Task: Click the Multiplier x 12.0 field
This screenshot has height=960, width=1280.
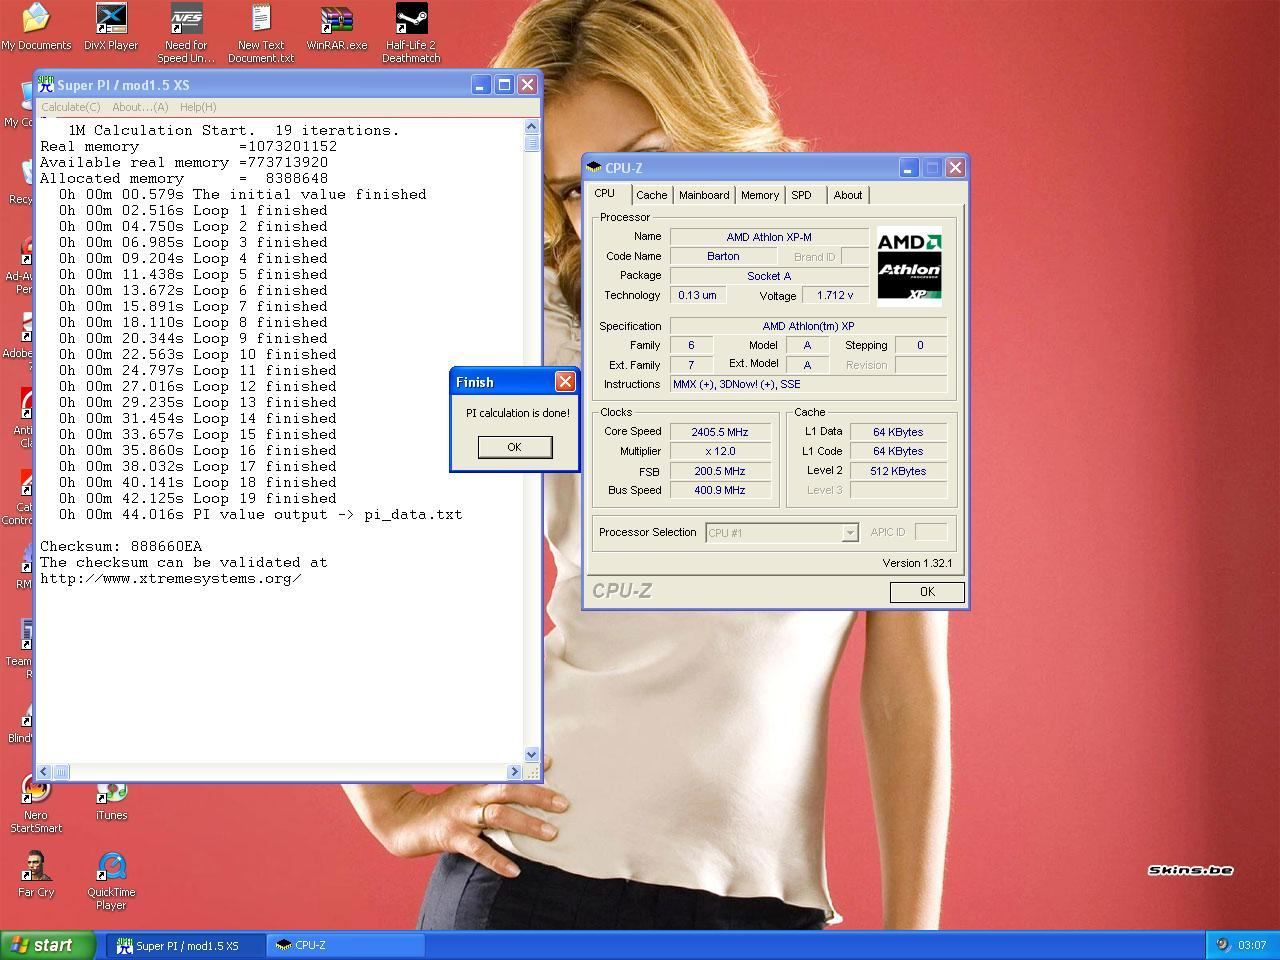Action: (x=720, y=451)
